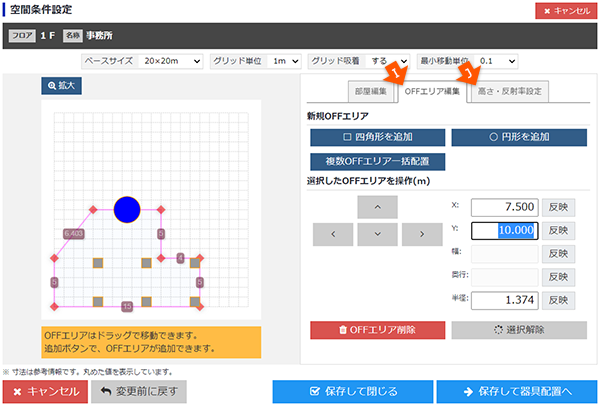This screenshot has width=600, height=406.
Task: Click the 幅 width input field
Action: click(x=505, y=254)
